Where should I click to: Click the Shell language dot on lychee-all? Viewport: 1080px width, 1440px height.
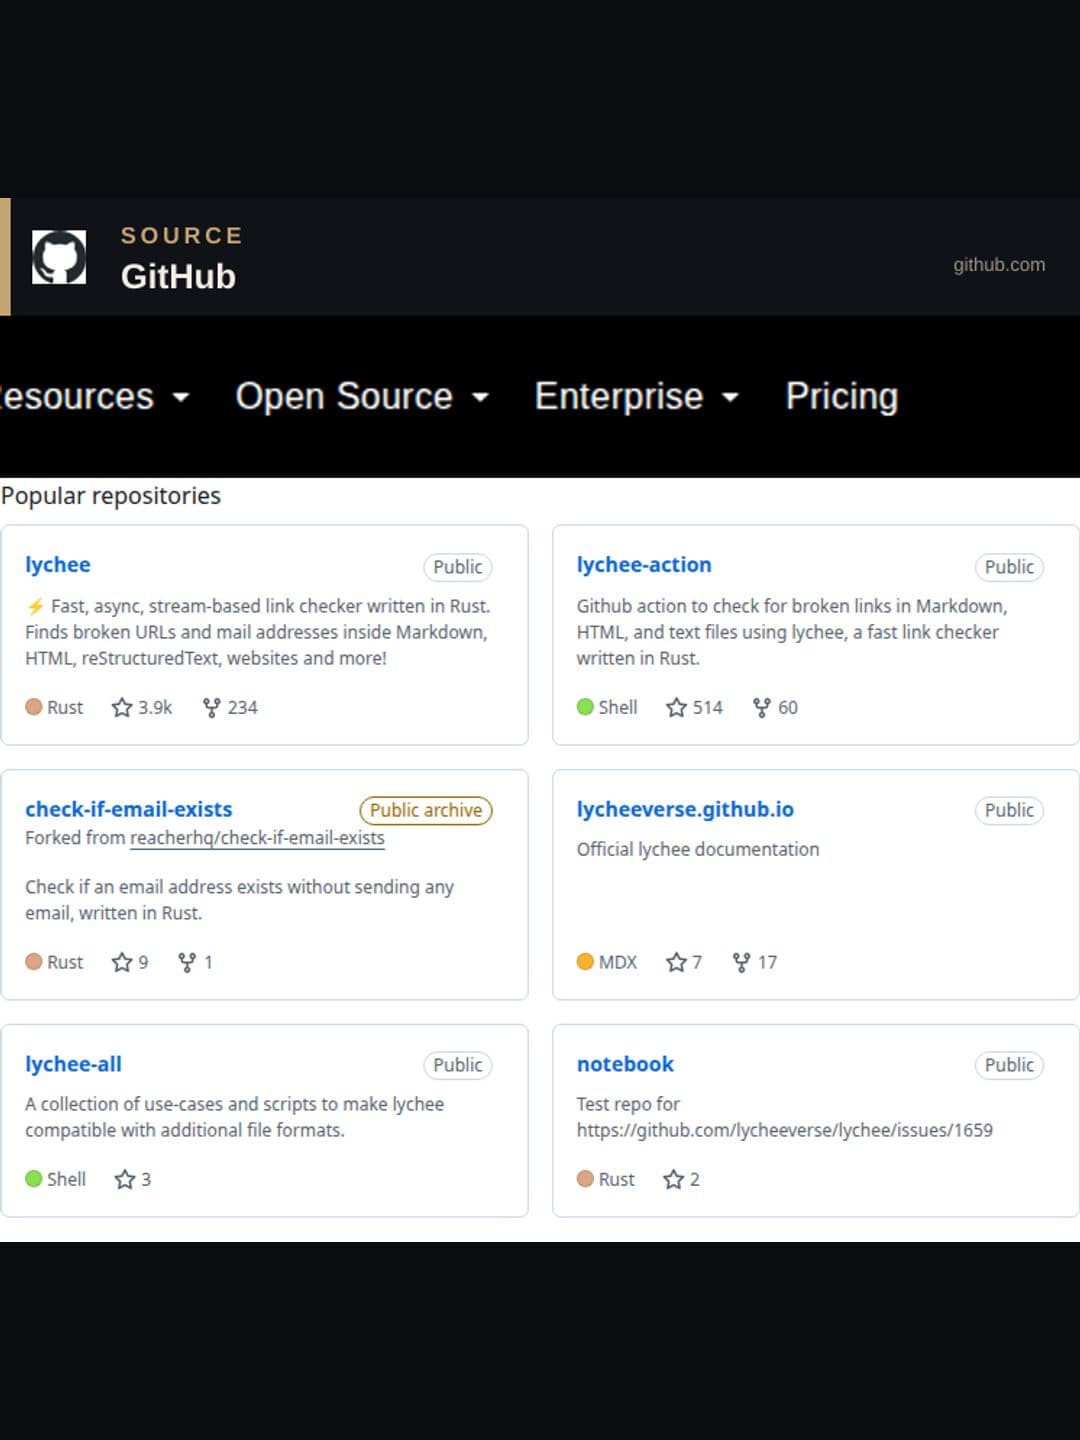[34, 1179]
